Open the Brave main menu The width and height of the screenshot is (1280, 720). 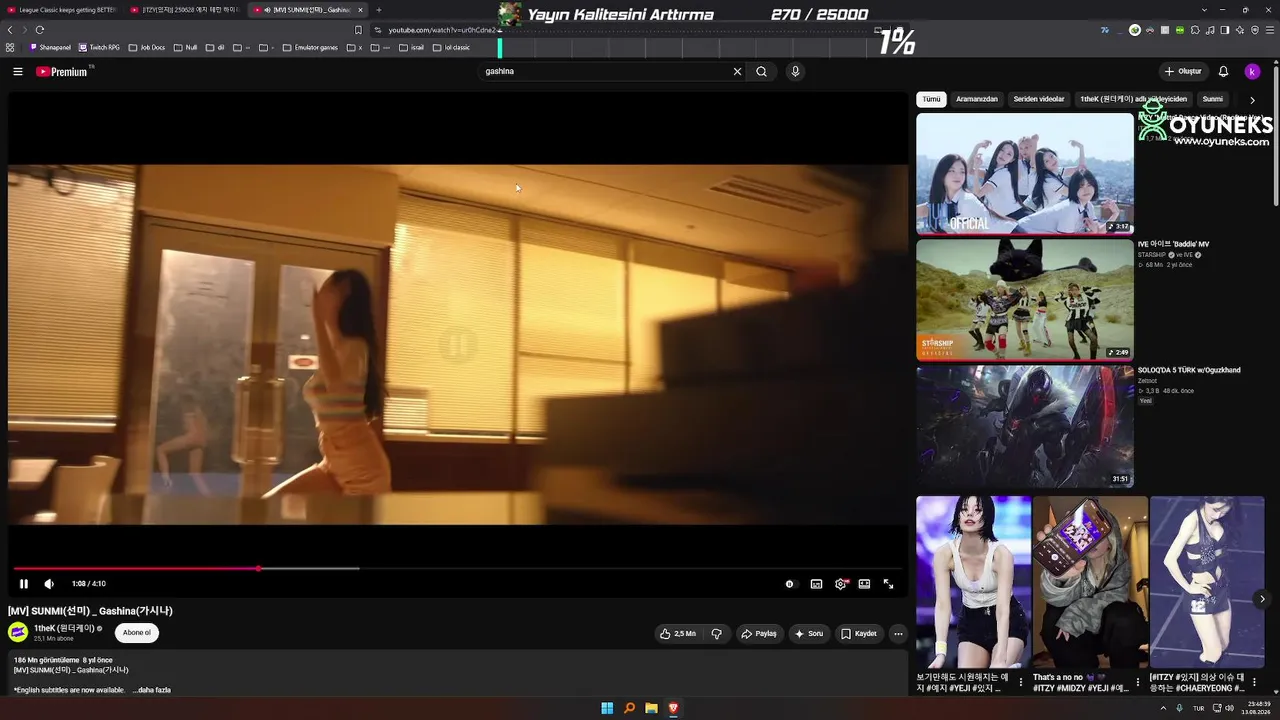(1270, 30)
